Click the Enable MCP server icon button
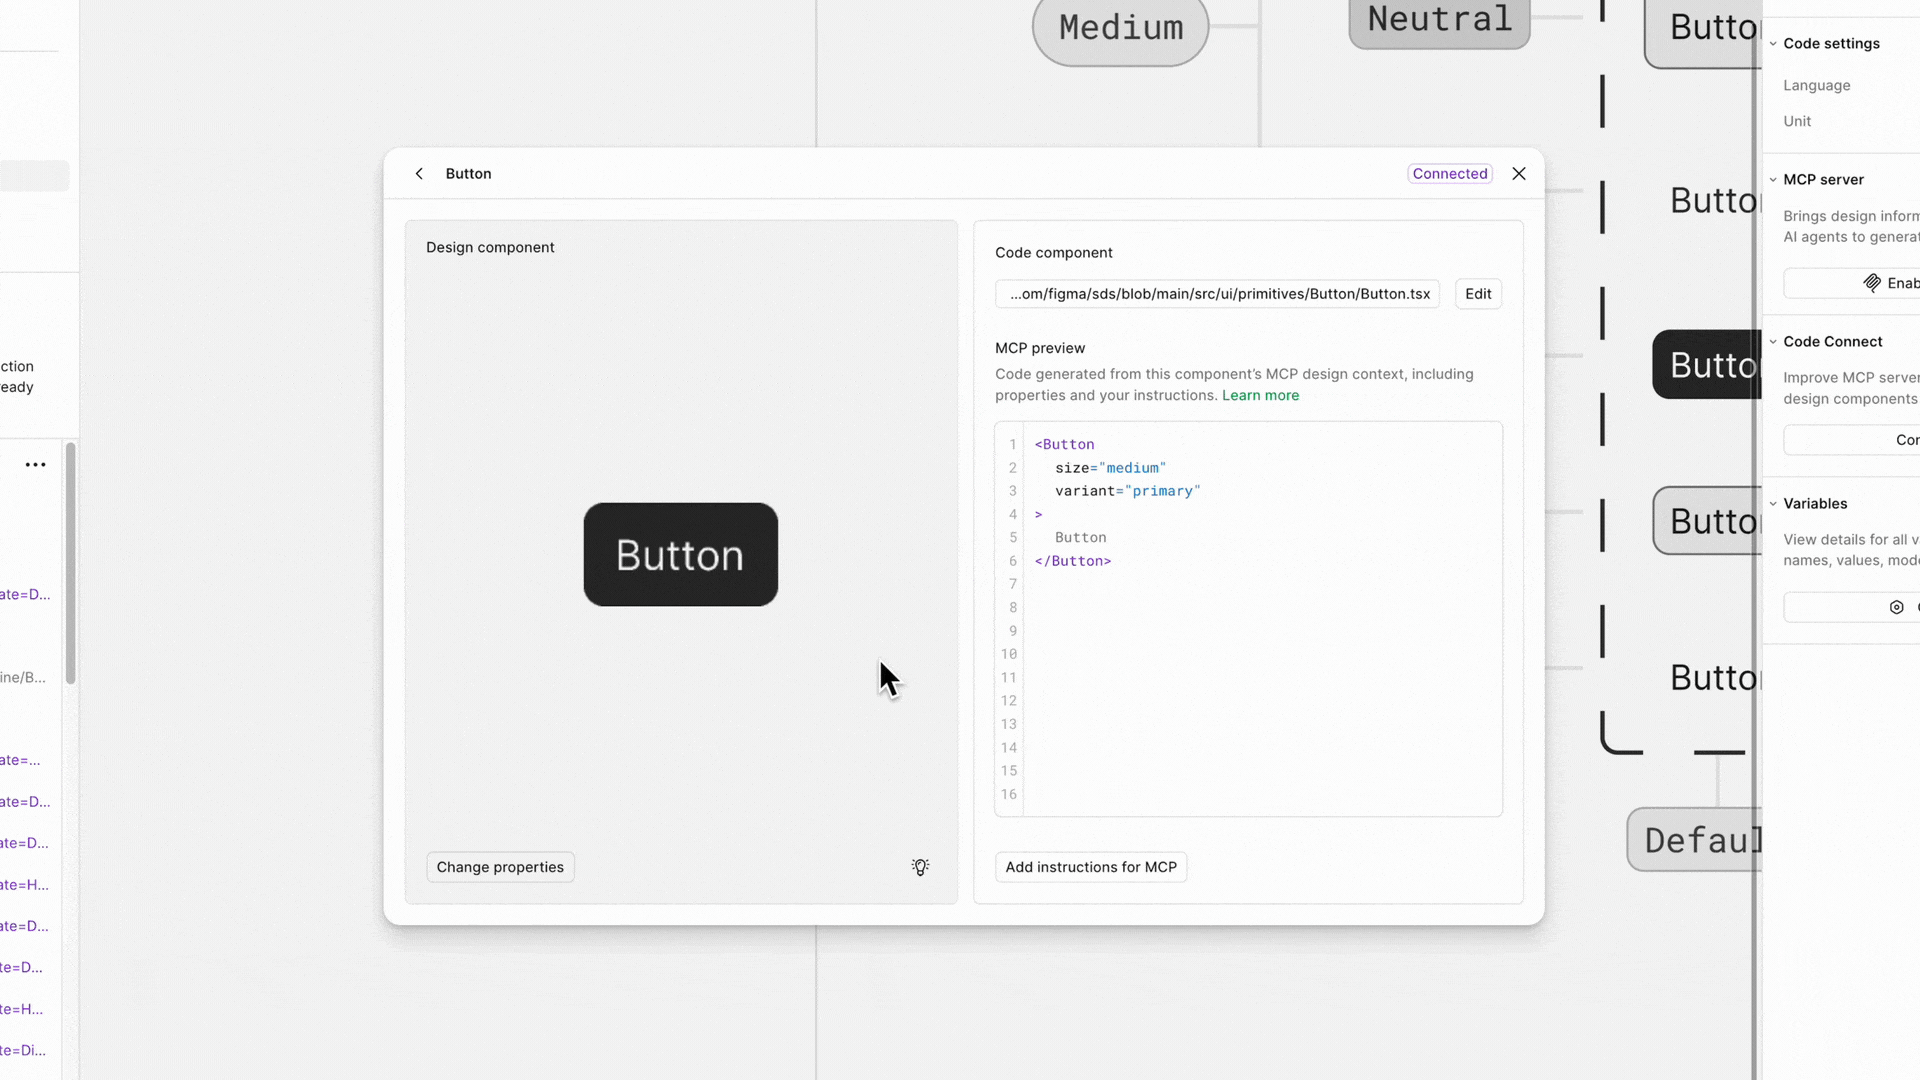Image resolution: width=1920 pixels, height=1080 pixels. coord(1872,283)
